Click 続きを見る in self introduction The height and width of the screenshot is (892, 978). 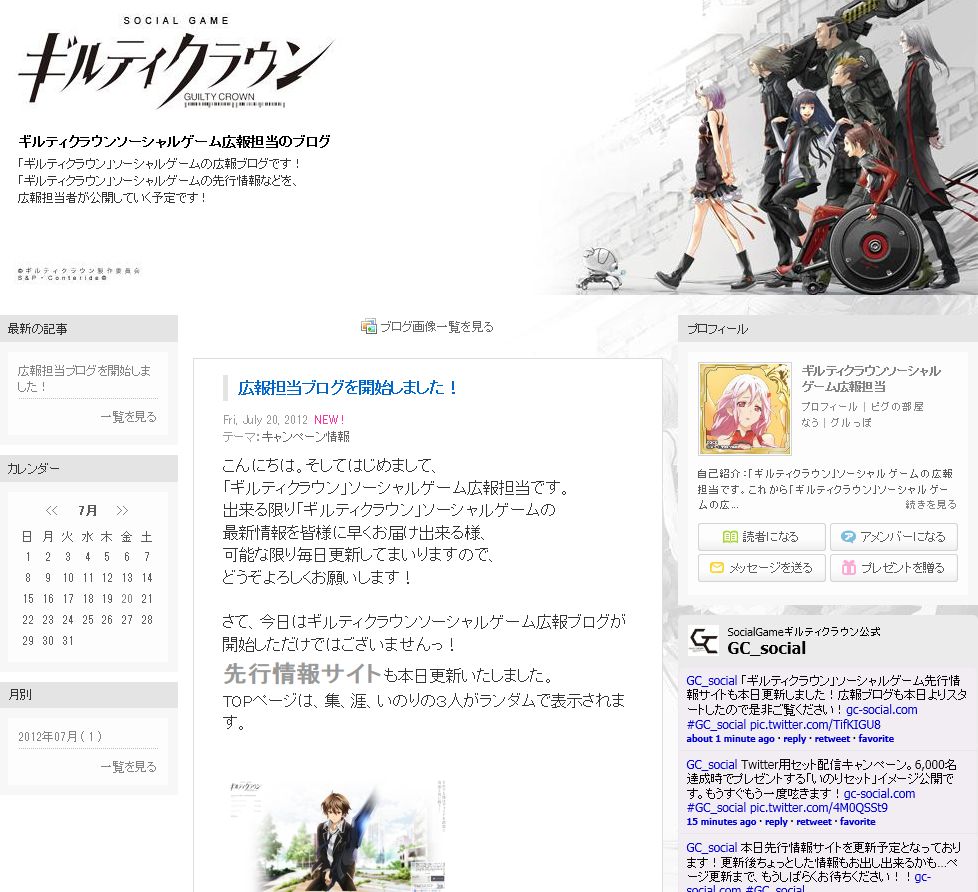point(931,504)
